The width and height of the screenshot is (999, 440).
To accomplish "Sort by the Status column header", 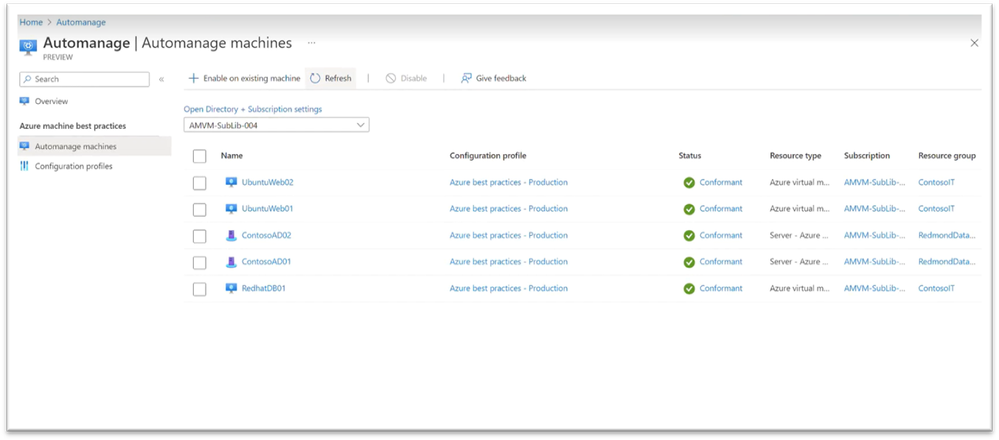I will [690, 156].
